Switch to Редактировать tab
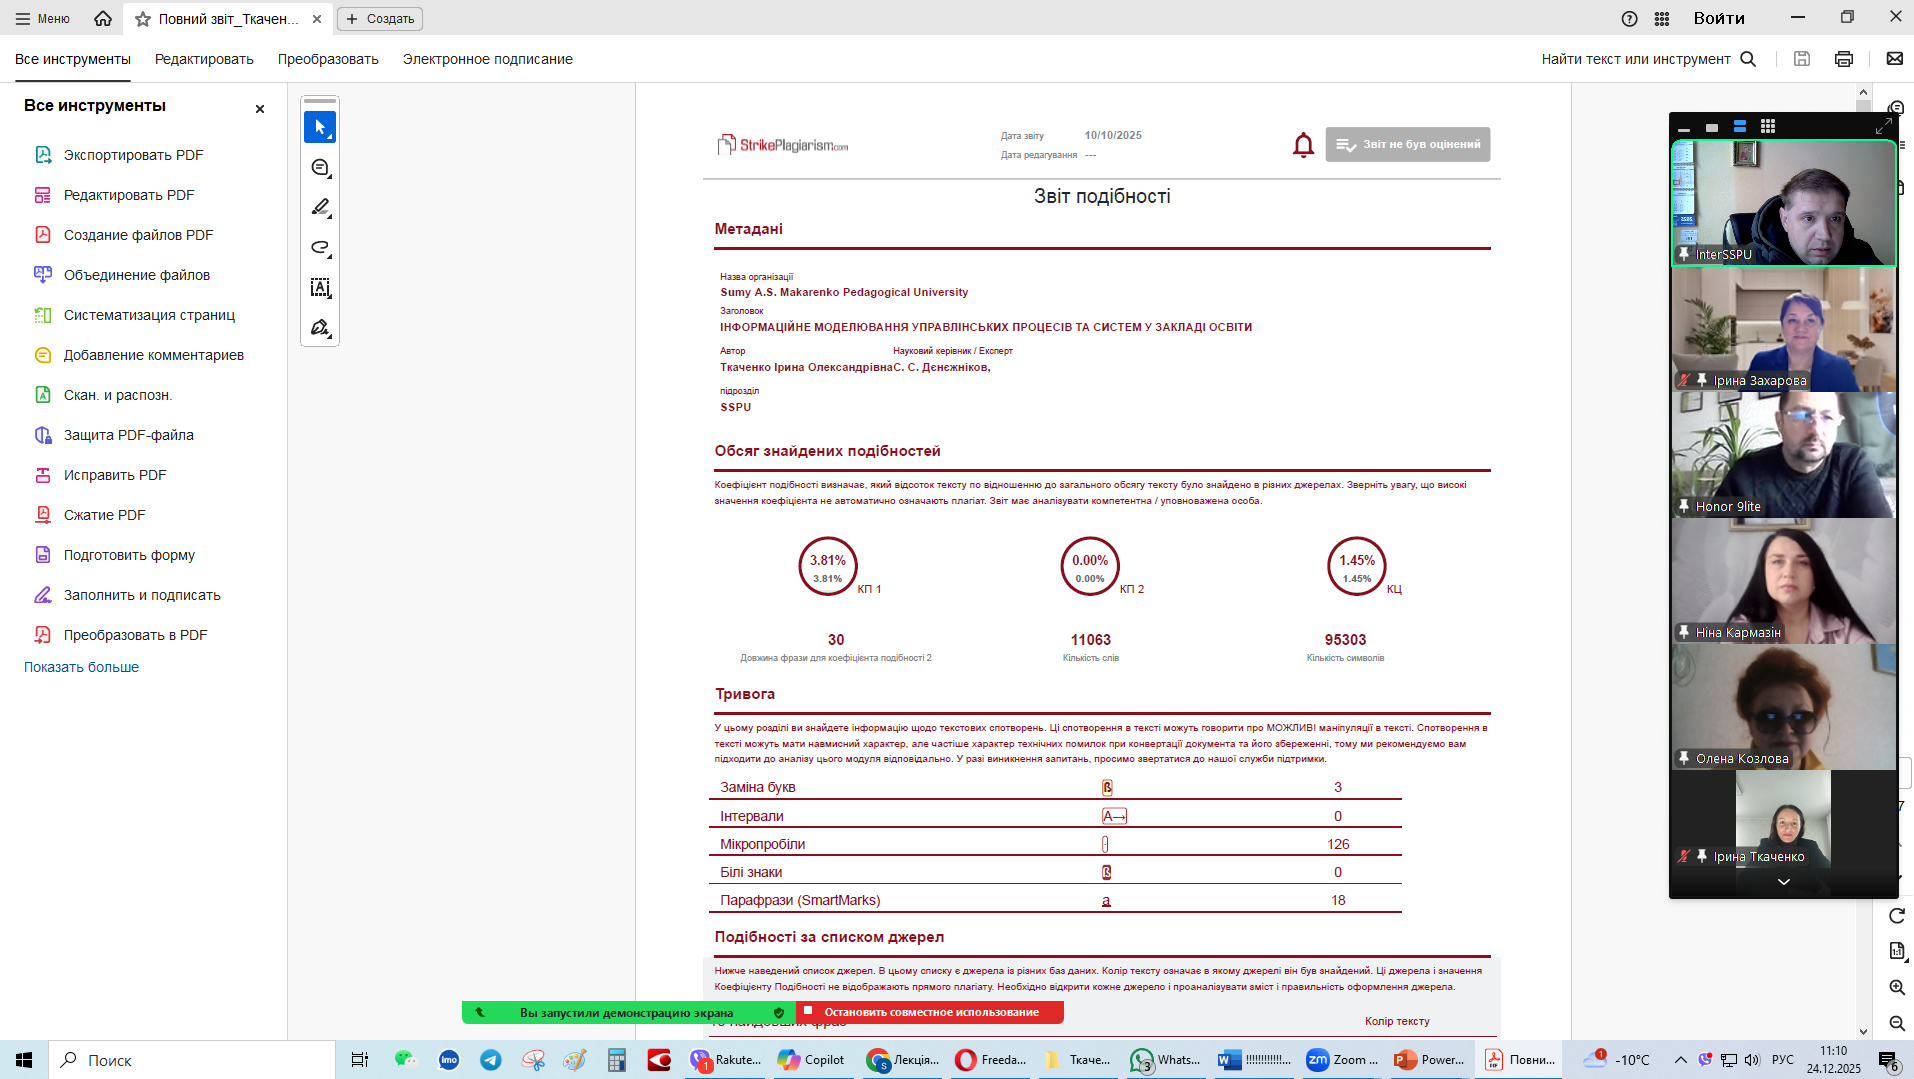1914x1079 pixels. point(204,59)
